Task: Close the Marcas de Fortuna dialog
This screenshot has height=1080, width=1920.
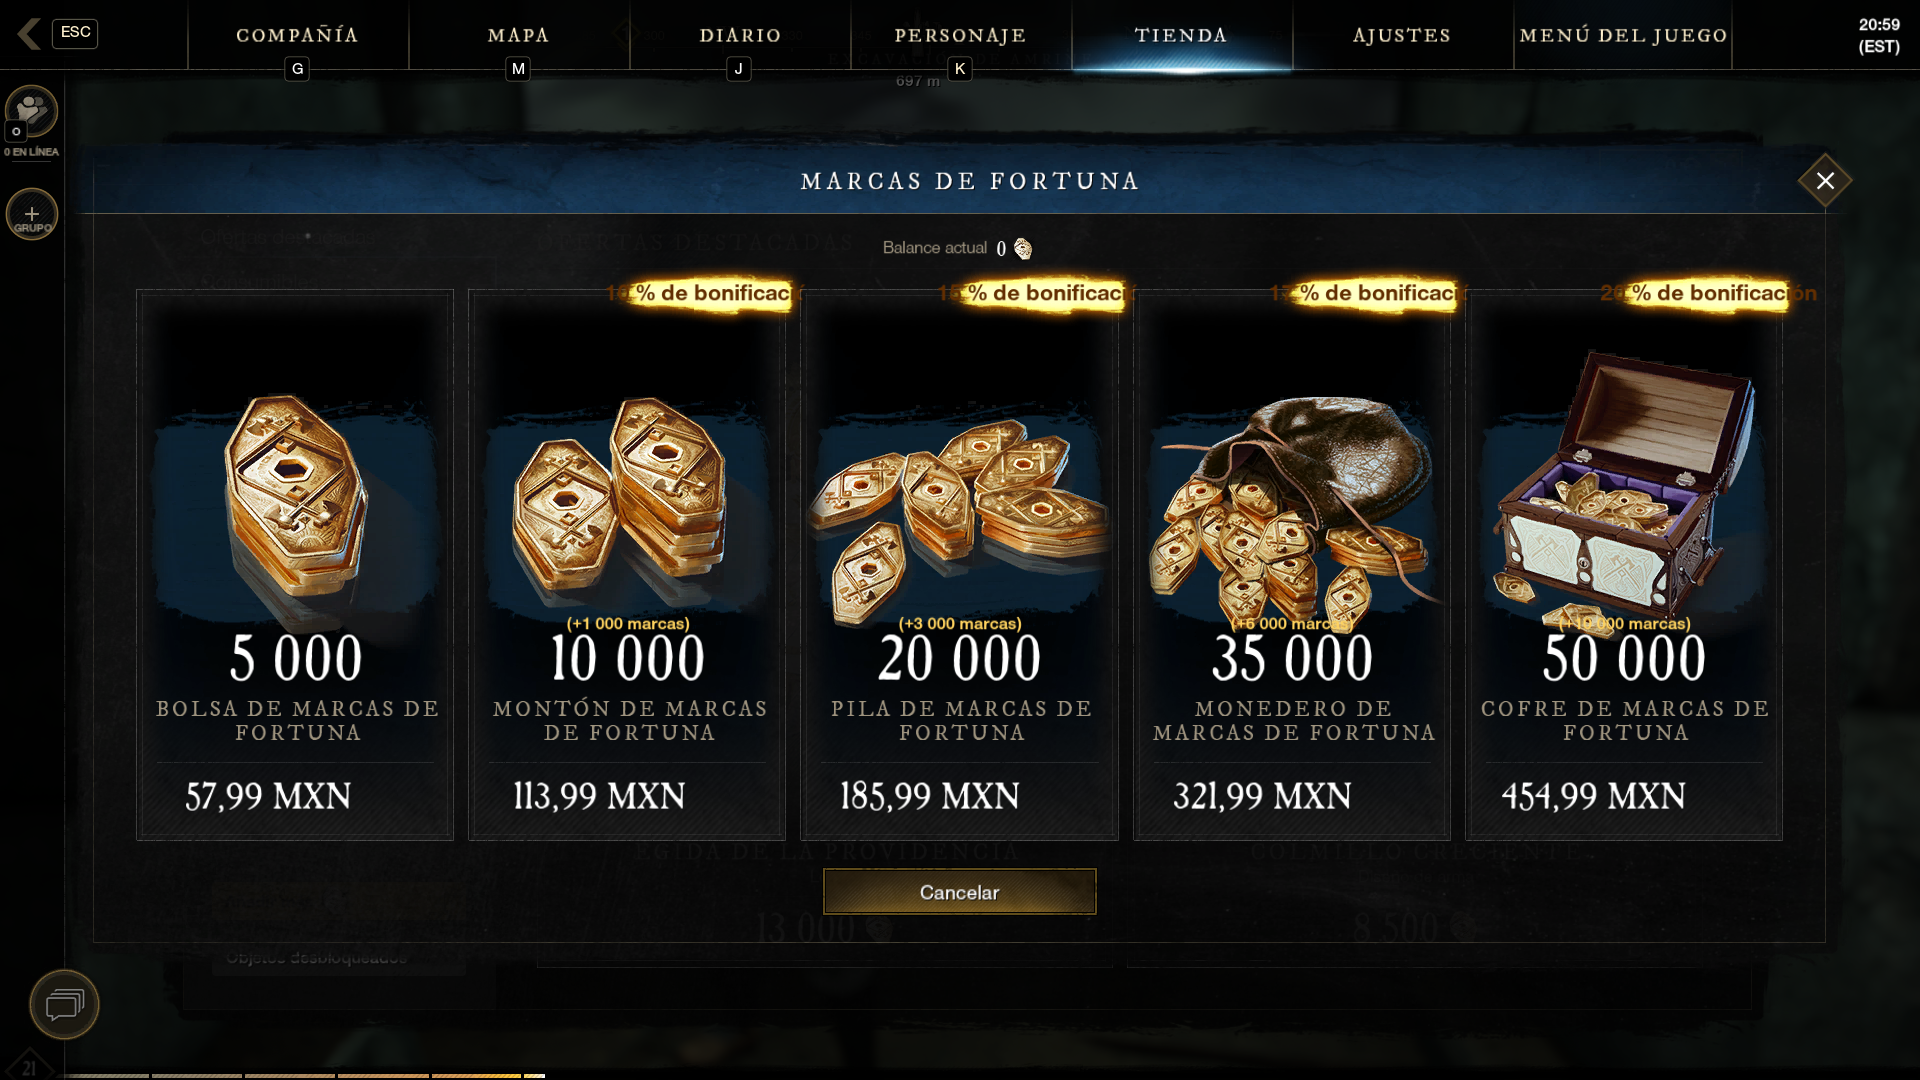Action: click(x=1825, y=181)
